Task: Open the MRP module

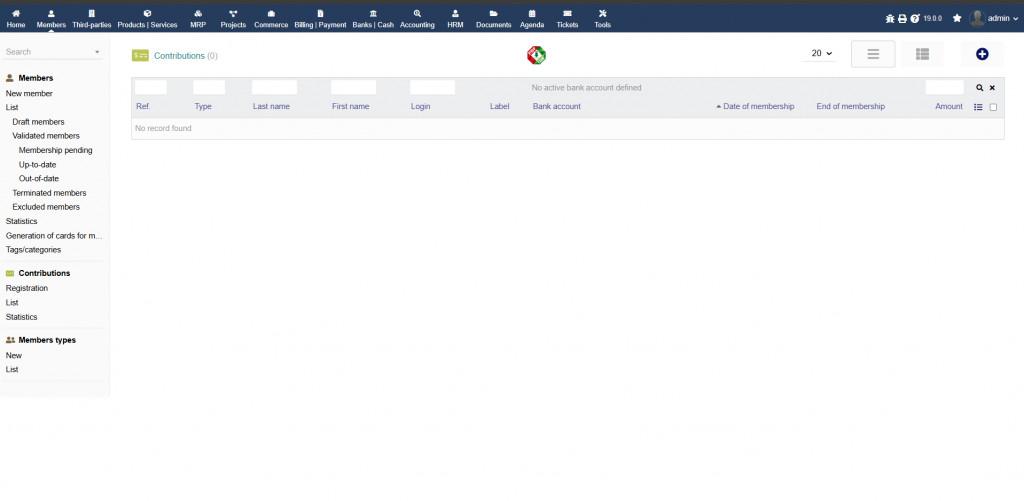Action: coord(198,19)
